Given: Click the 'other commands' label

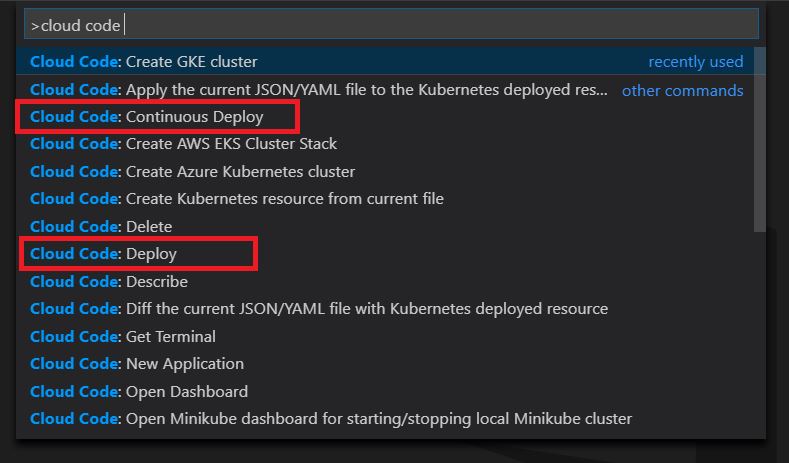Looking at the screenshot, I should pos(682,90).
